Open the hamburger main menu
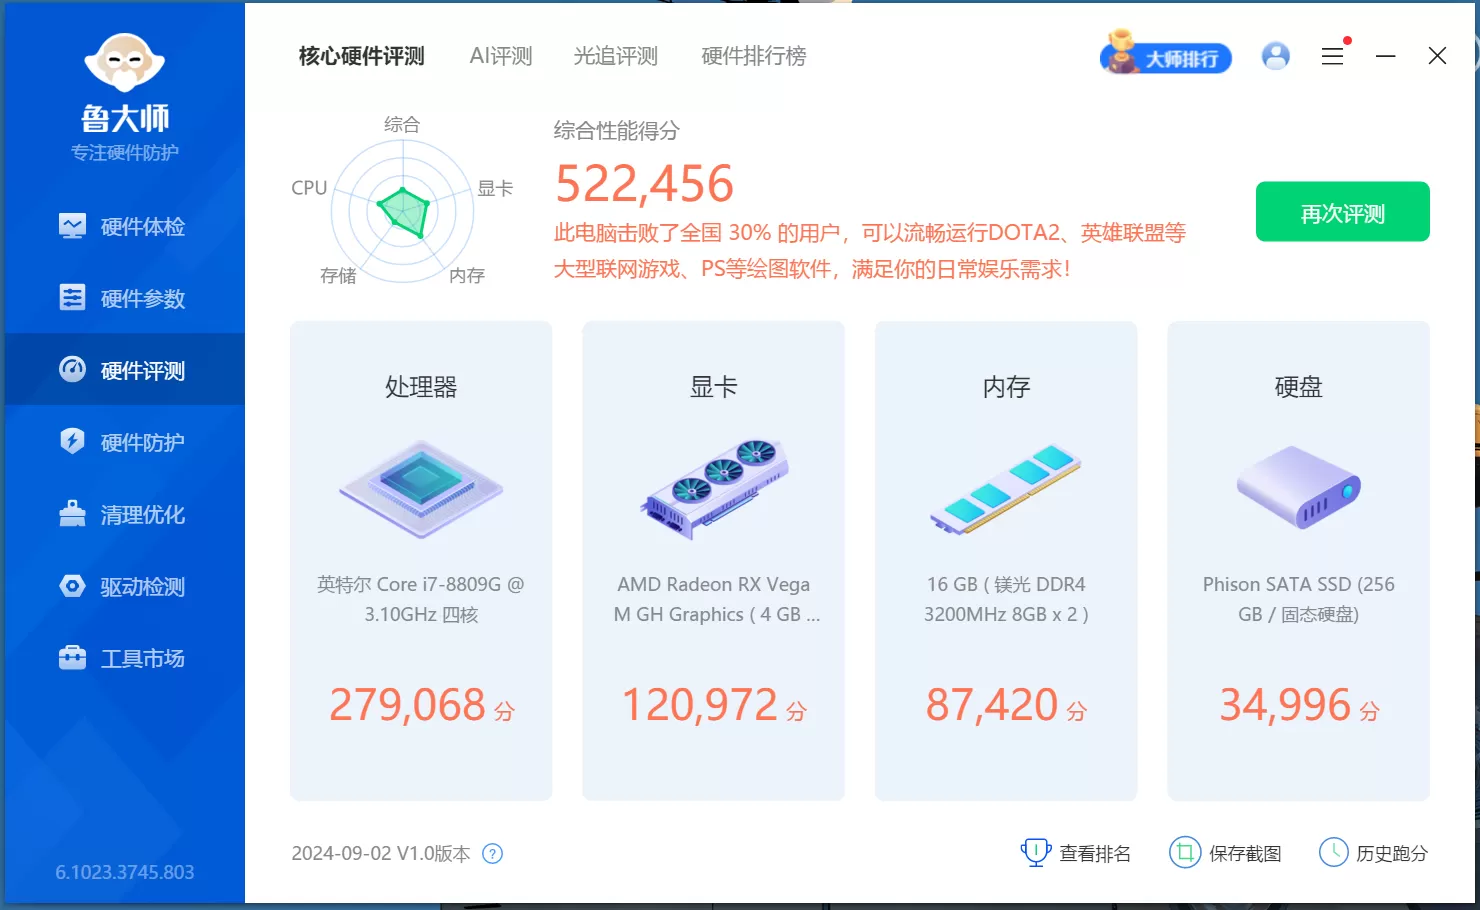The image size is (1480, 910). pyautogui.click(x=1333, y=56)
